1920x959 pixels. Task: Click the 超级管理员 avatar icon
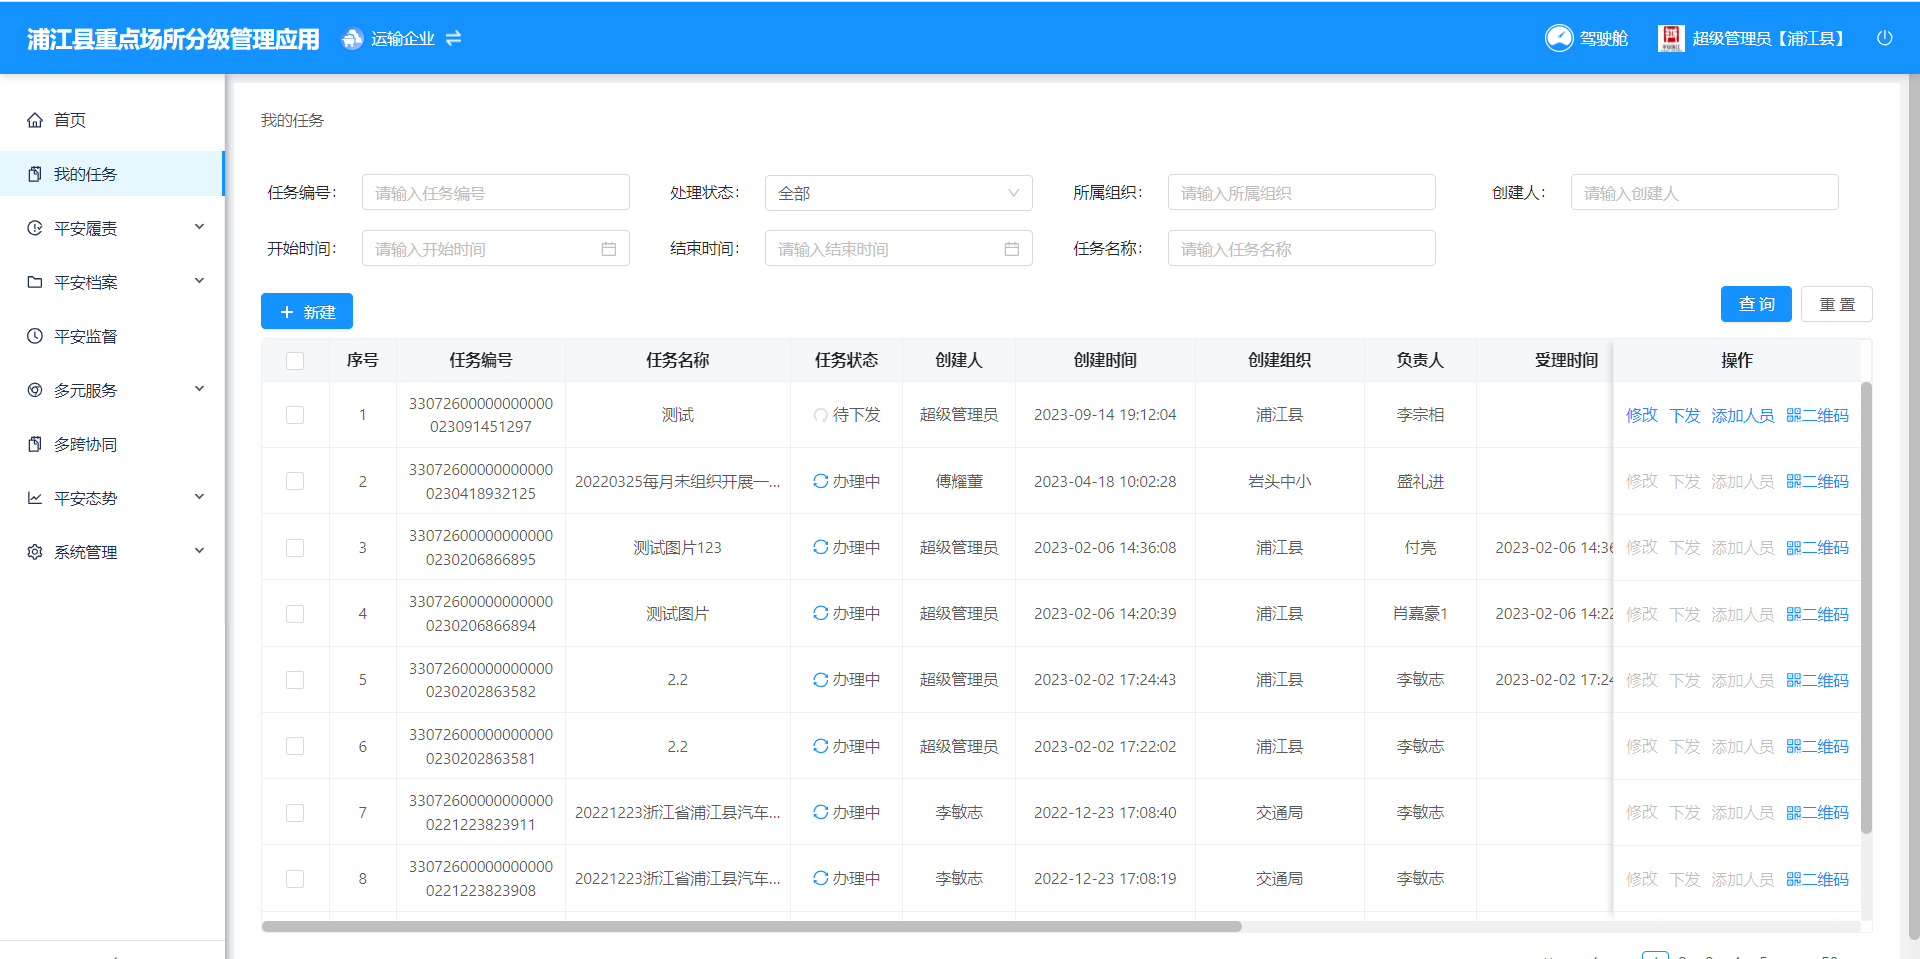tap(1670, 38)
